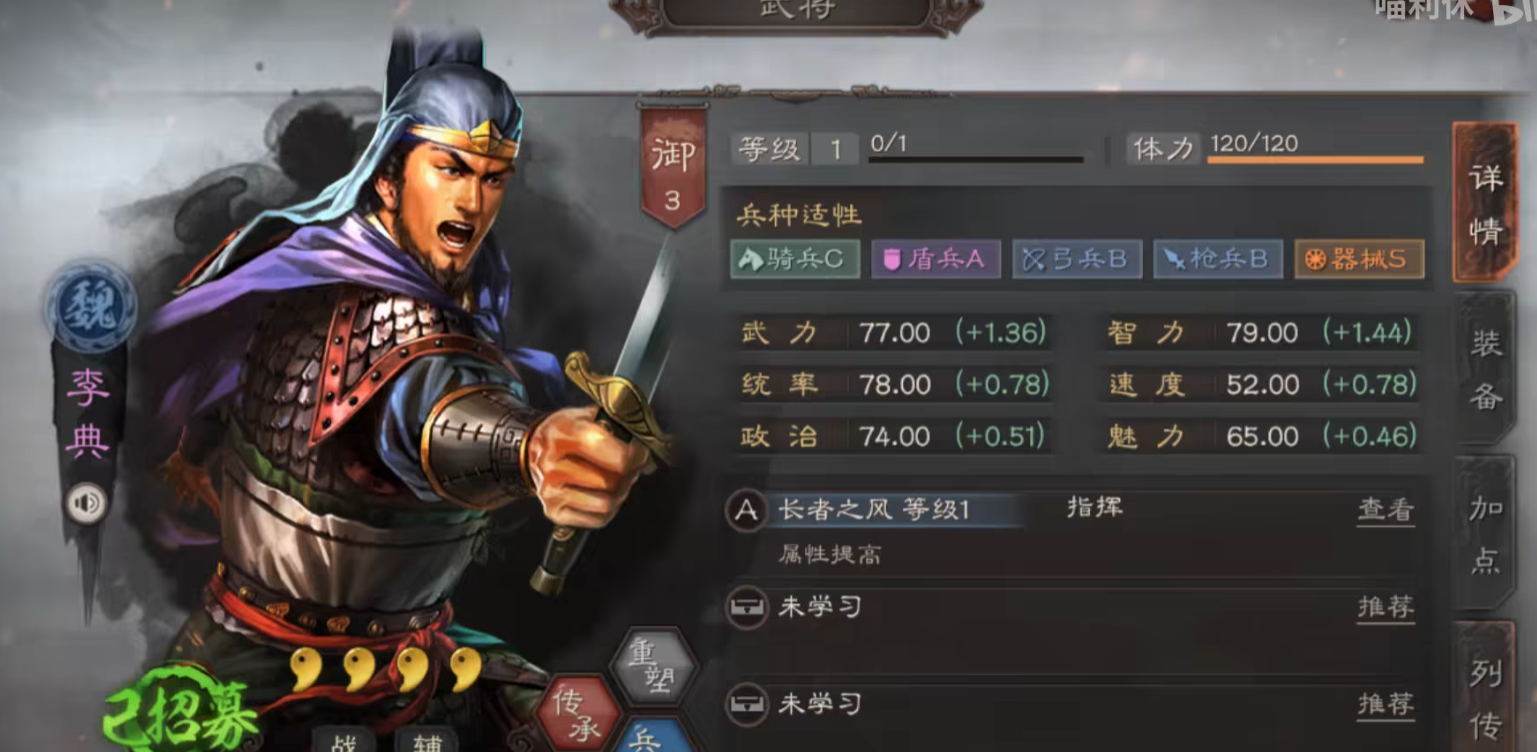Select the 器械S troop aptitude tag

click(1359, 259)
